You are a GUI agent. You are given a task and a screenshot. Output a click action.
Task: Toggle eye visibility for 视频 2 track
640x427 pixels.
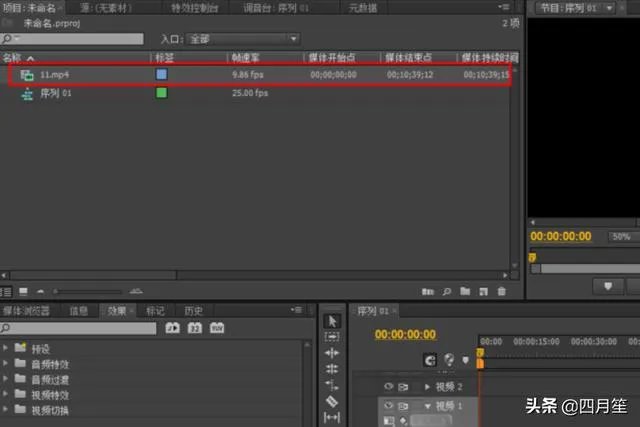click(389, 386)
